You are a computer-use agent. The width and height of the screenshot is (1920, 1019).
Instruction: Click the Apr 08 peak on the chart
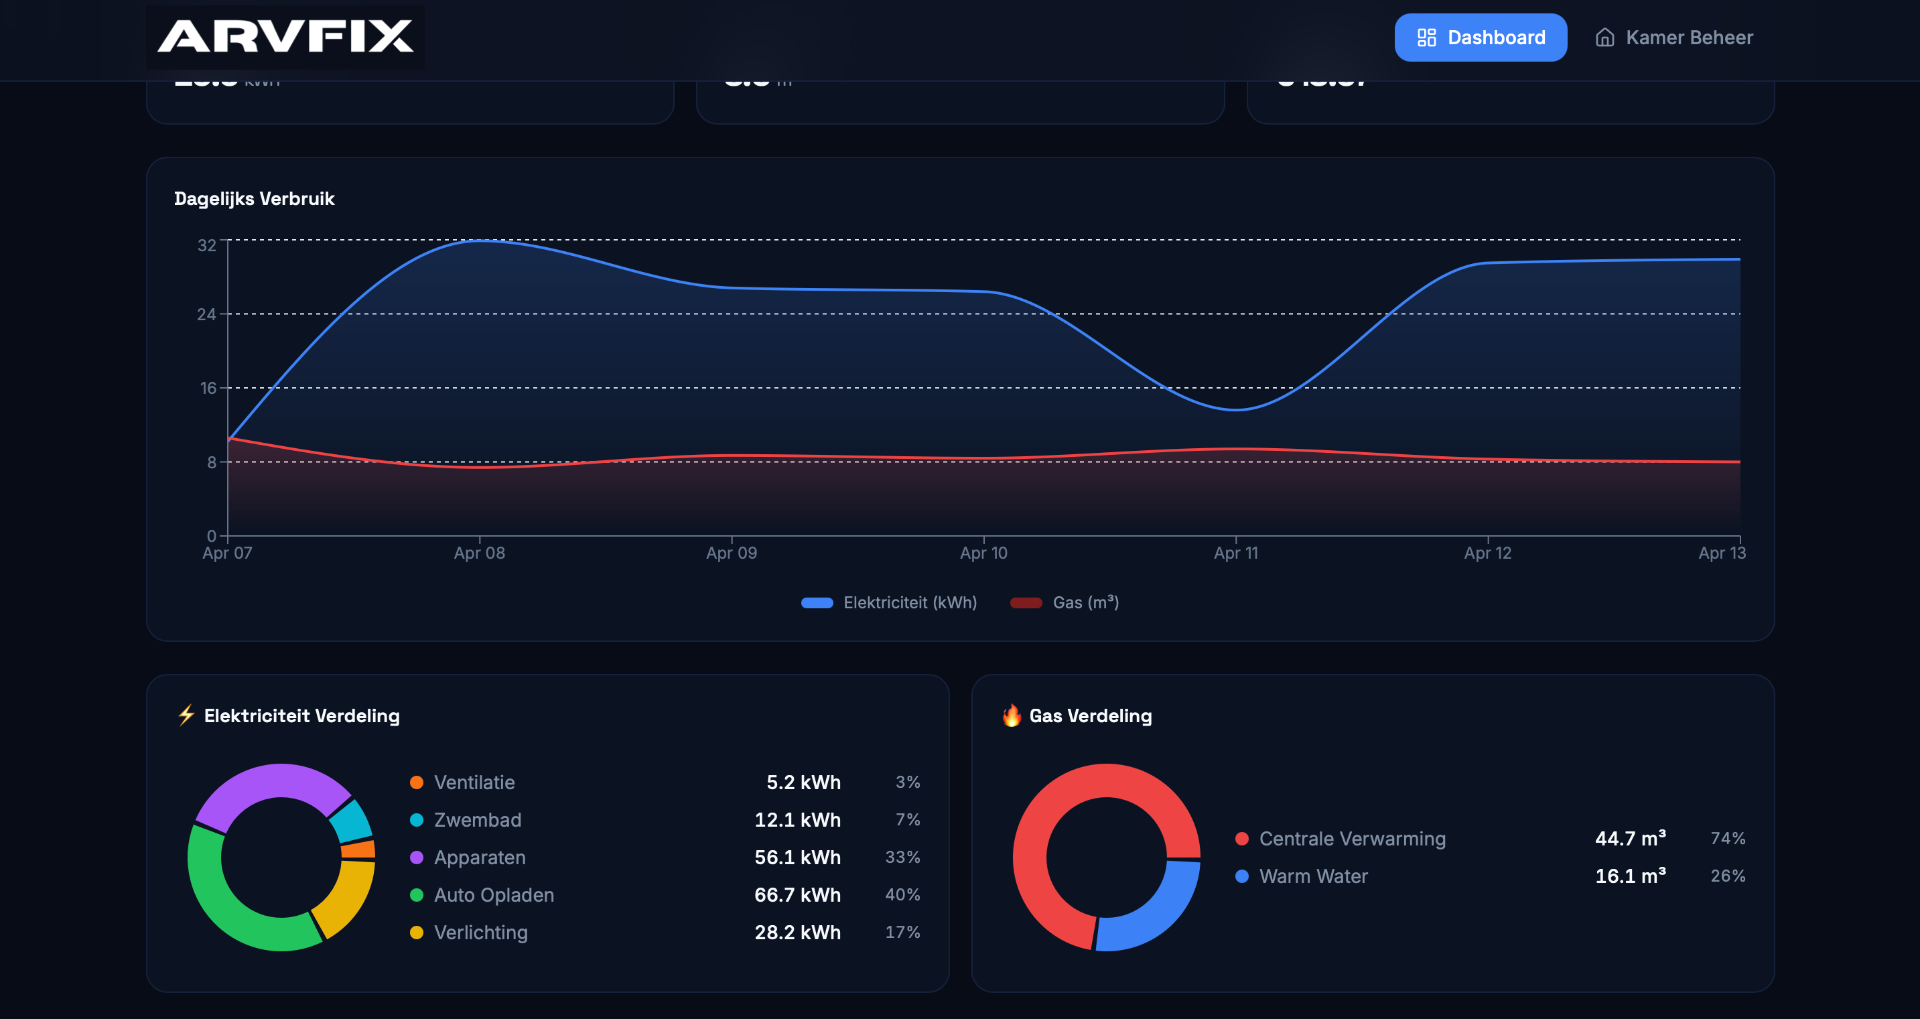pos(480,241)
